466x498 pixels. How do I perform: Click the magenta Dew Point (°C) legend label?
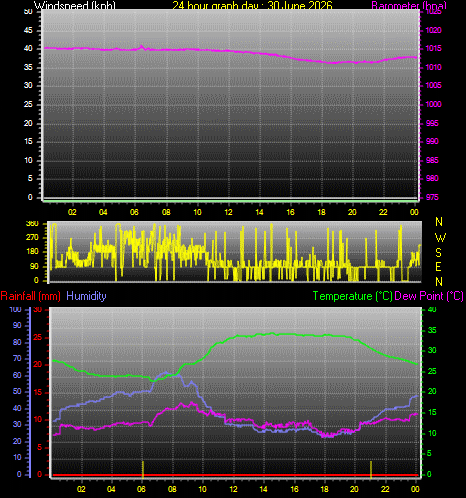pos(429,296)
